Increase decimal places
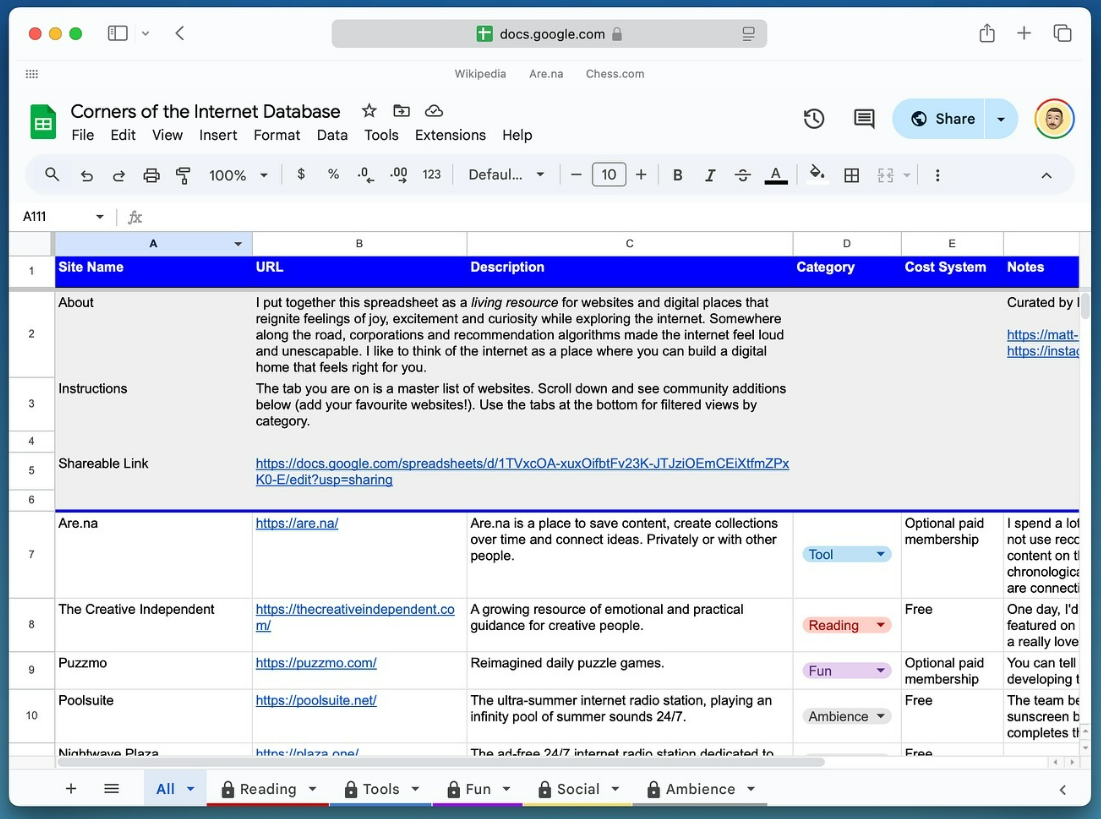Screen dimensions: 1101x819 click(x=399, y=175)
